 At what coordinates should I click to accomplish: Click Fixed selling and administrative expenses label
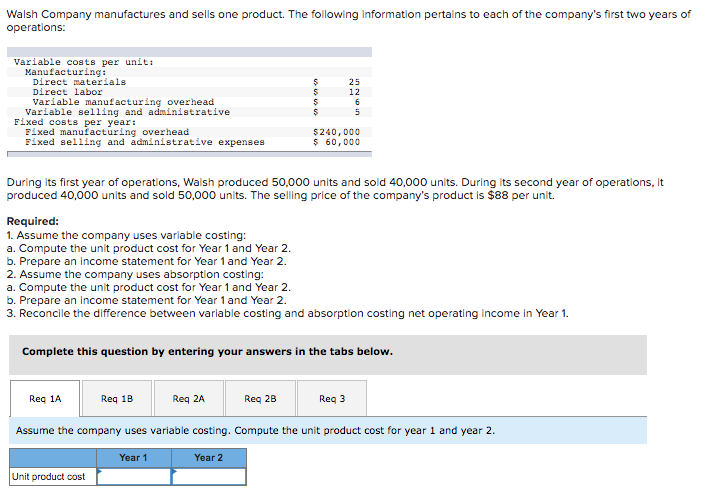click(145, 142)
